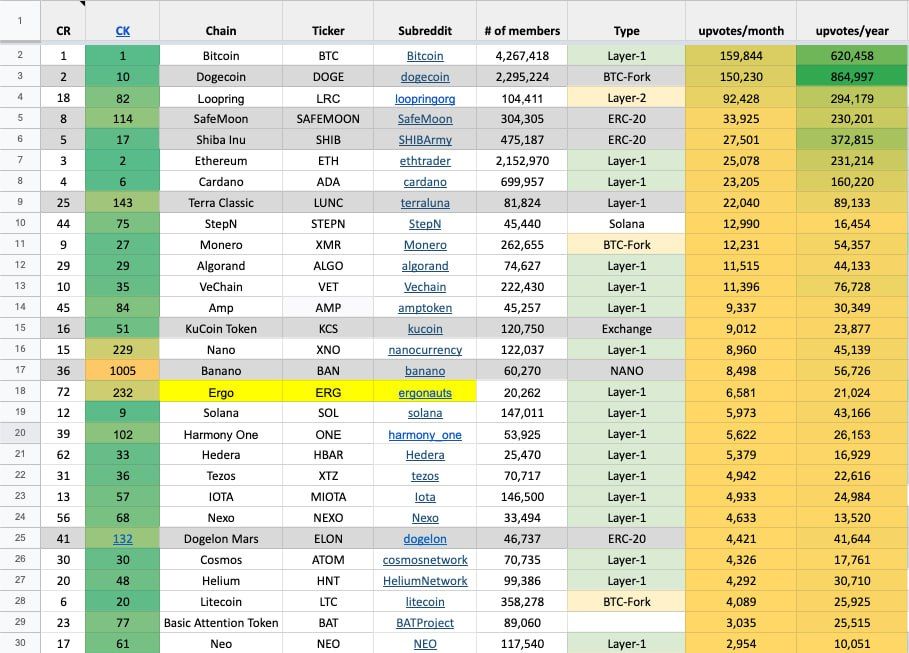This screenshot has height=653, width=909.
Task: Click the loopringorg subreddit link
Action: (425, 99)
